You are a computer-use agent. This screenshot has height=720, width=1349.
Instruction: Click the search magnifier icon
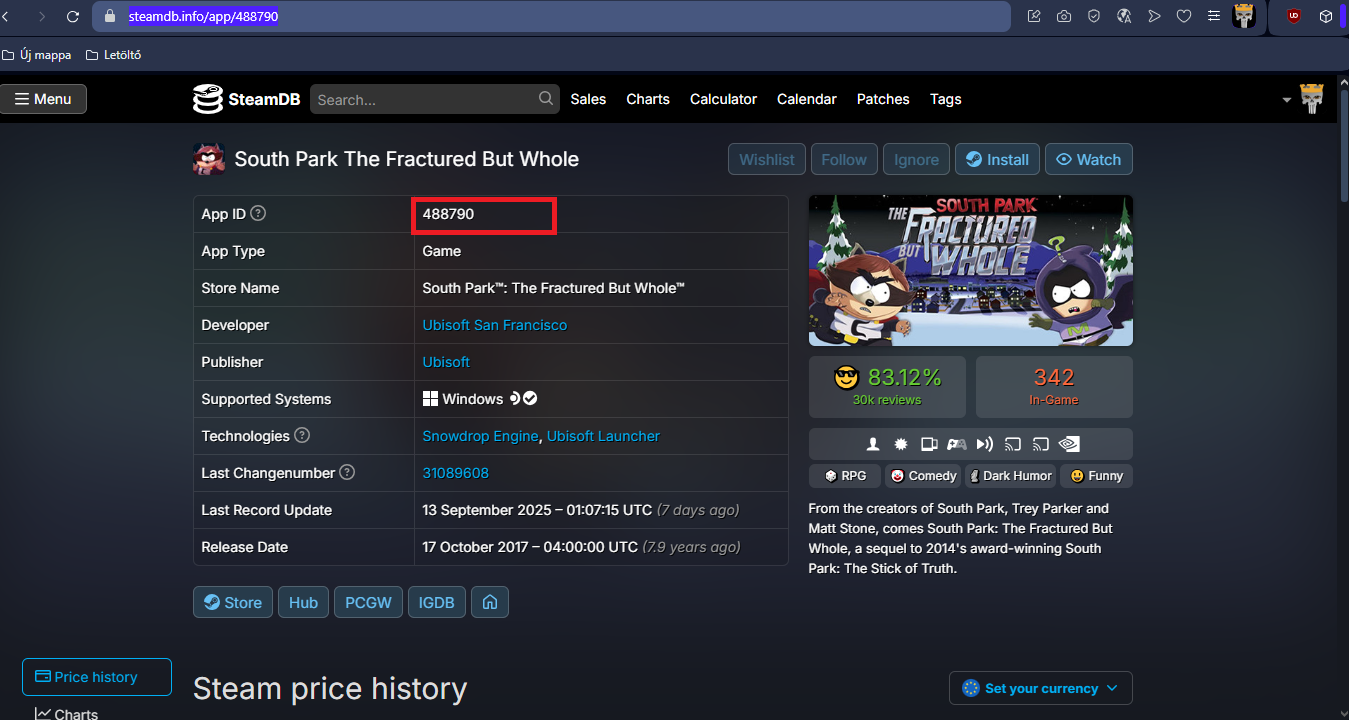pos(546,98)
